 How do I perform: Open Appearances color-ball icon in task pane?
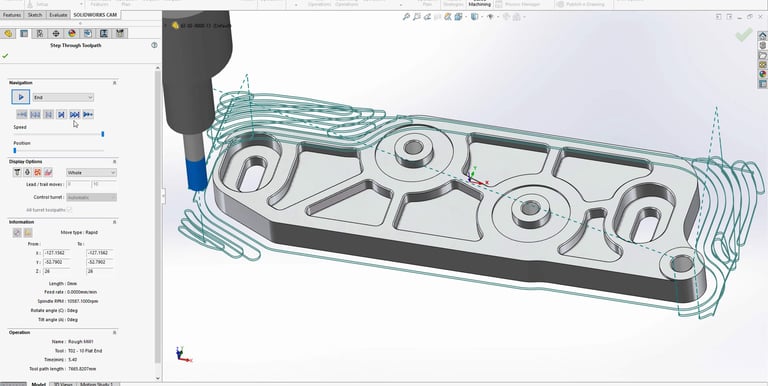click(x=763, y=74)
